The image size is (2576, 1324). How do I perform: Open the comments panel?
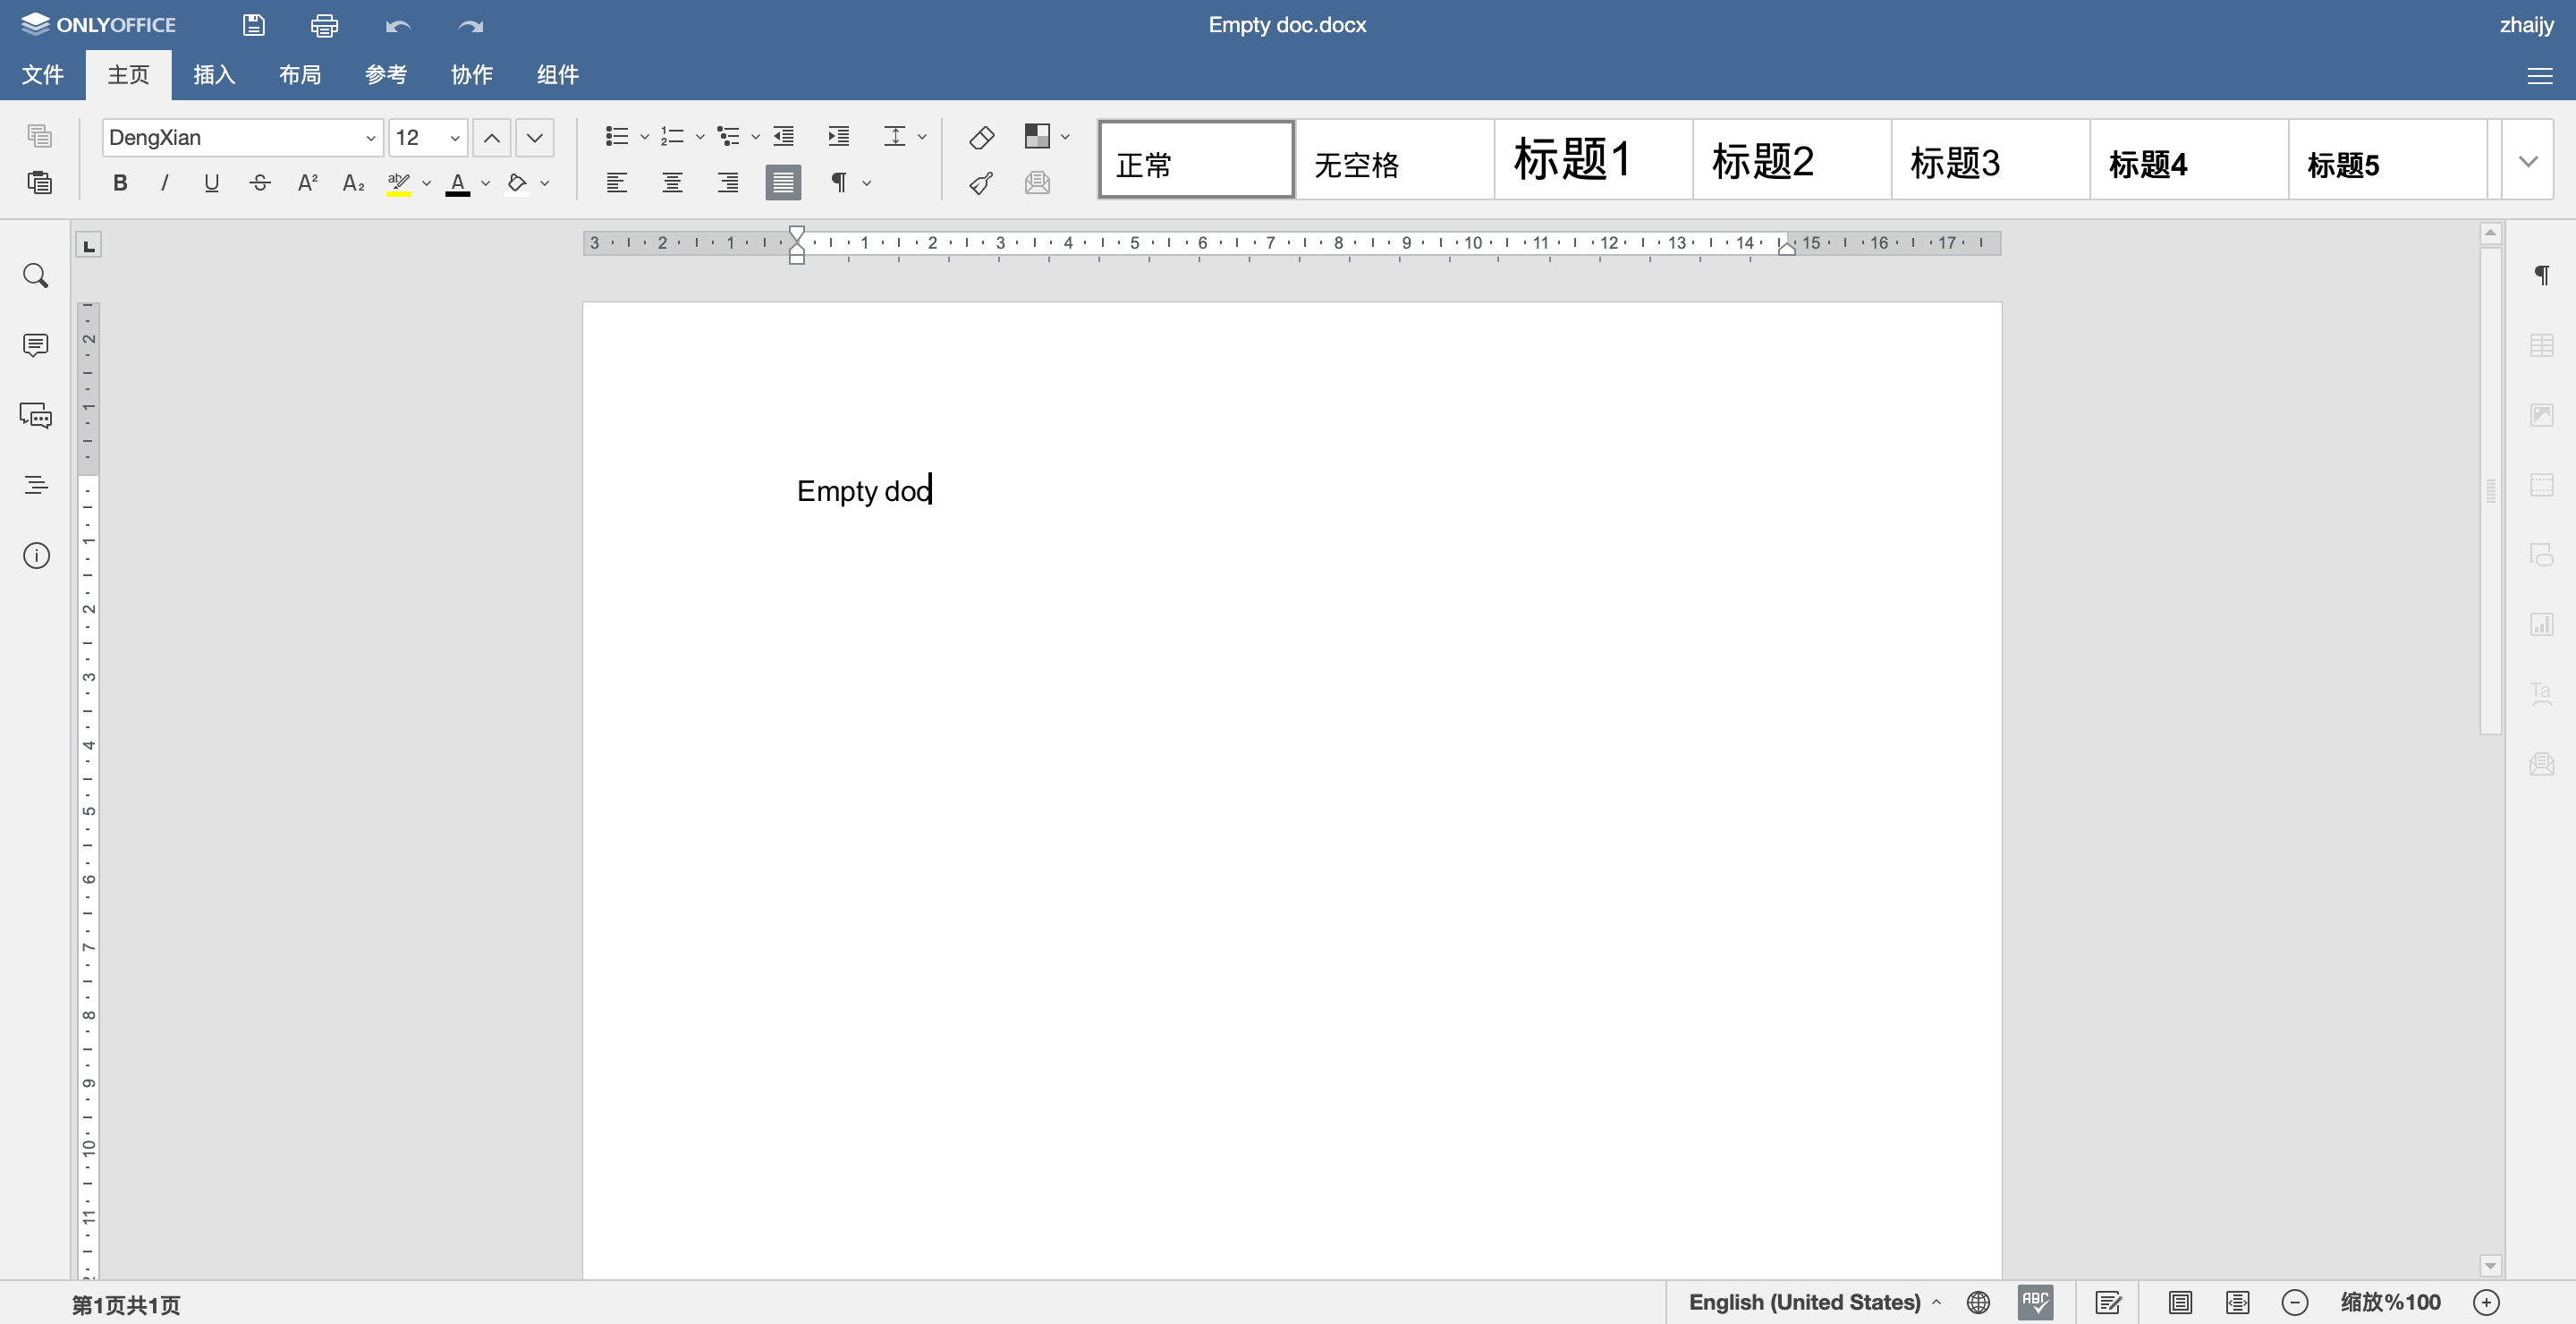pyautogui.click(x=36, y=345)
